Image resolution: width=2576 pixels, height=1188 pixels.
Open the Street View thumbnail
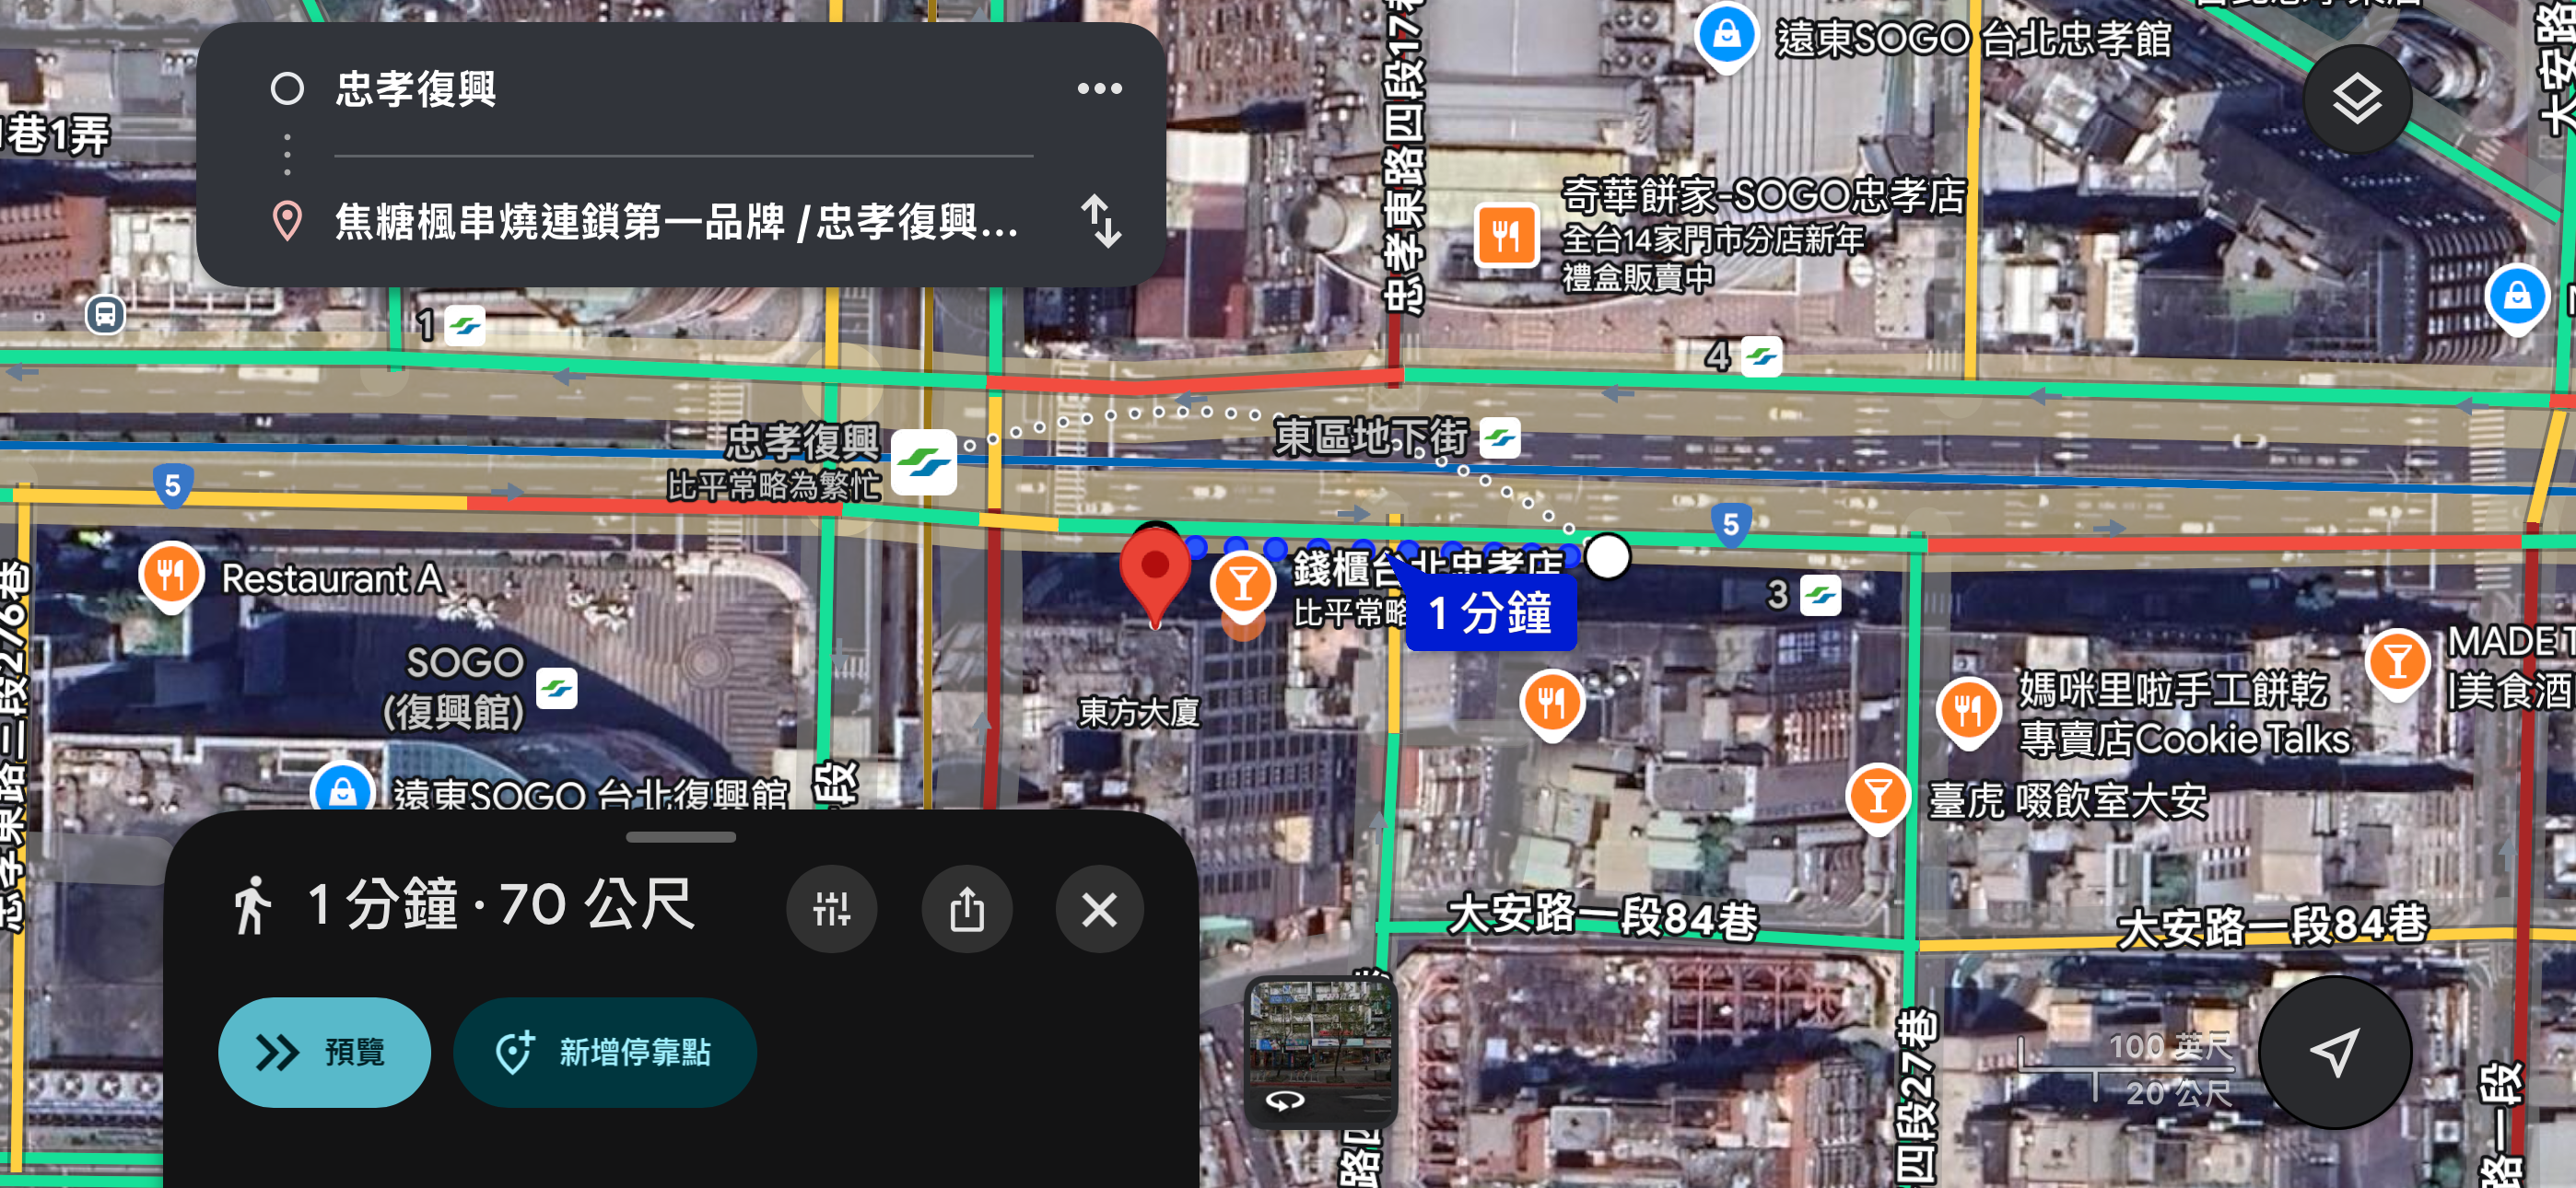1319,1050
